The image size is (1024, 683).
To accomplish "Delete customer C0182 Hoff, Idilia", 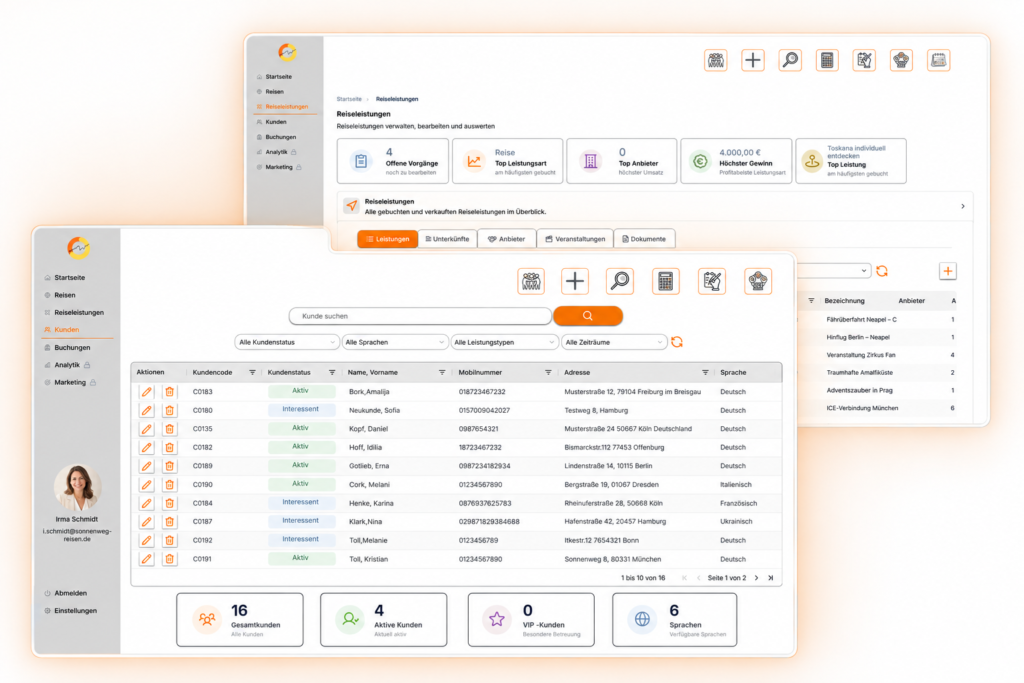I will [x=169, y=447].
